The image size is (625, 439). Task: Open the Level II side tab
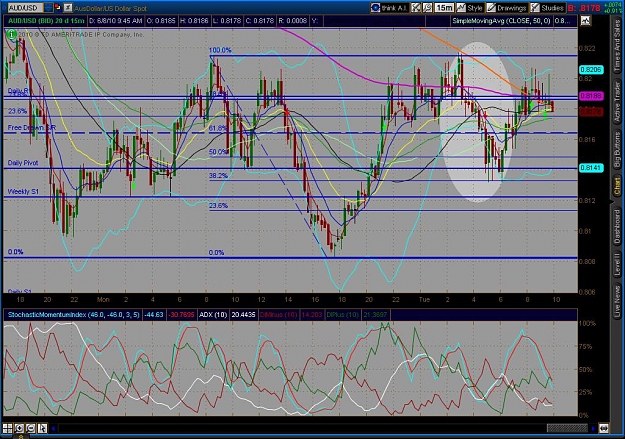click(x=617, y=265)
